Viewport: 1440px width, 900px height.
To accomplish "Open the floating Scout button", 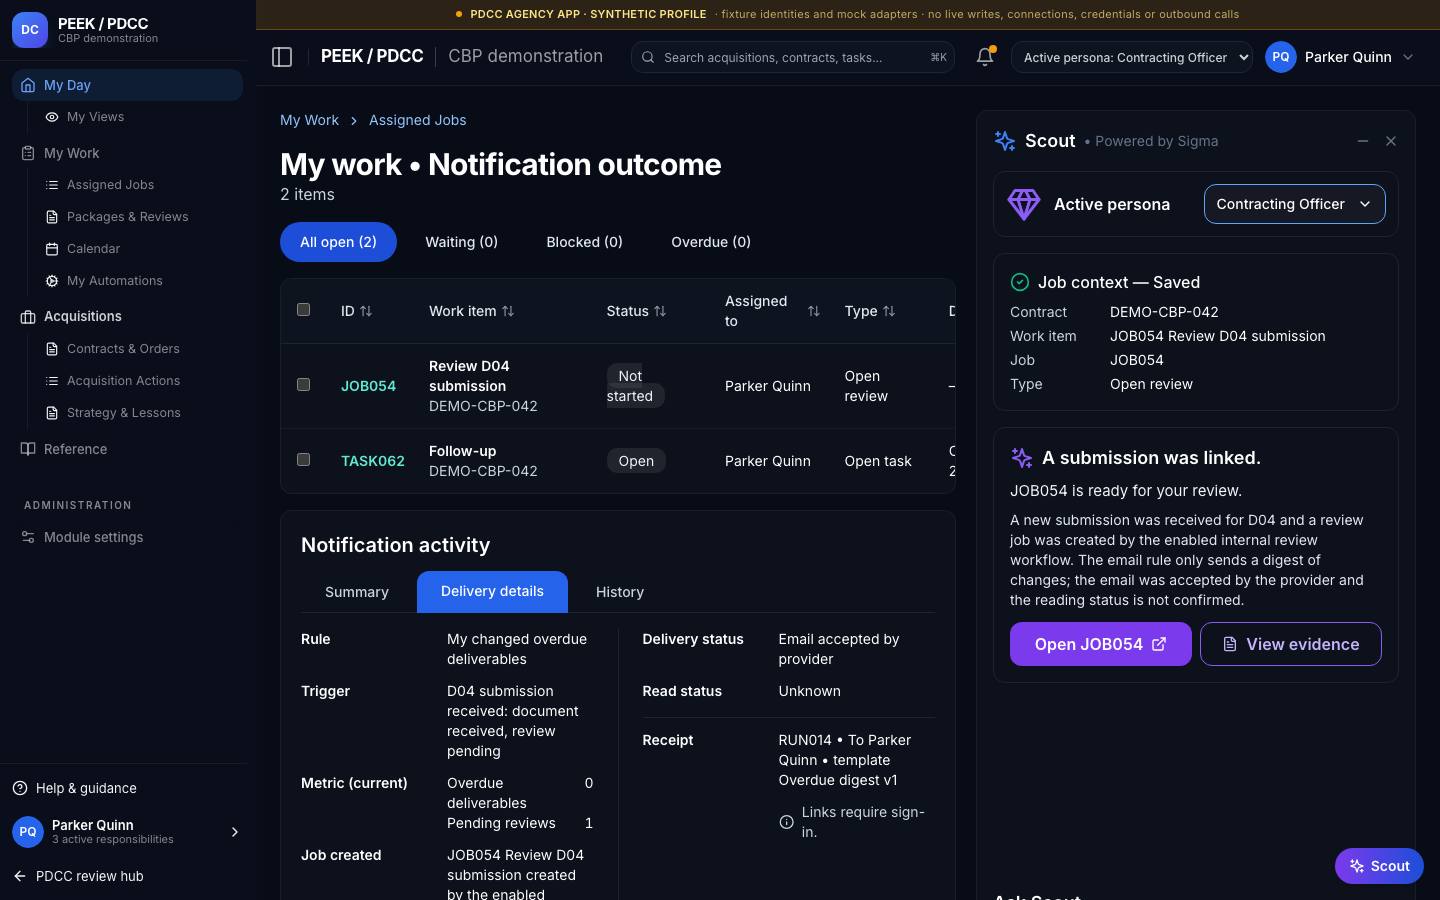I will tap(1379, 866).
